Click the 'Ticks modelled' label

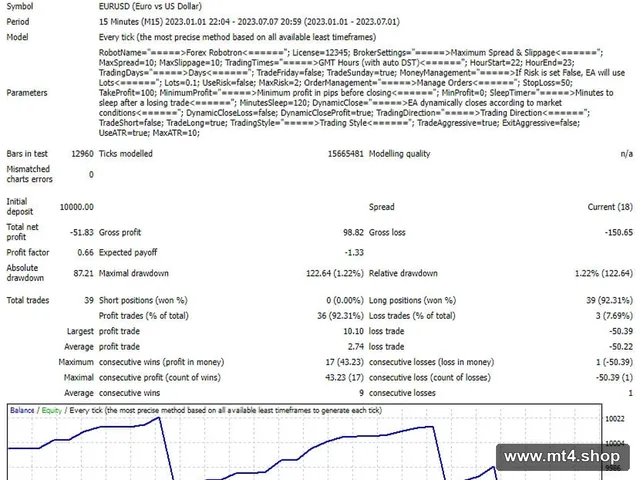point(126,154)
